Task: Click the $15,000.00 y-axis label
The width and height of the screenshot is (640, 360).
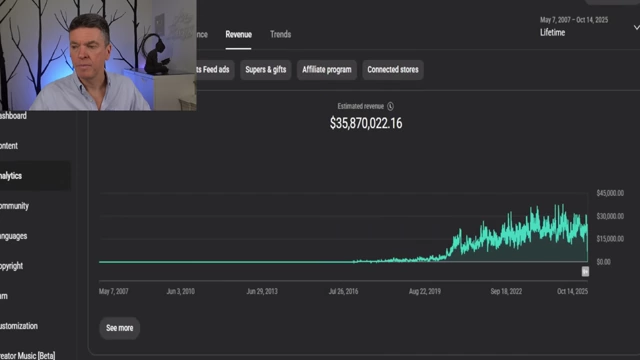Action: pos(610,239)
